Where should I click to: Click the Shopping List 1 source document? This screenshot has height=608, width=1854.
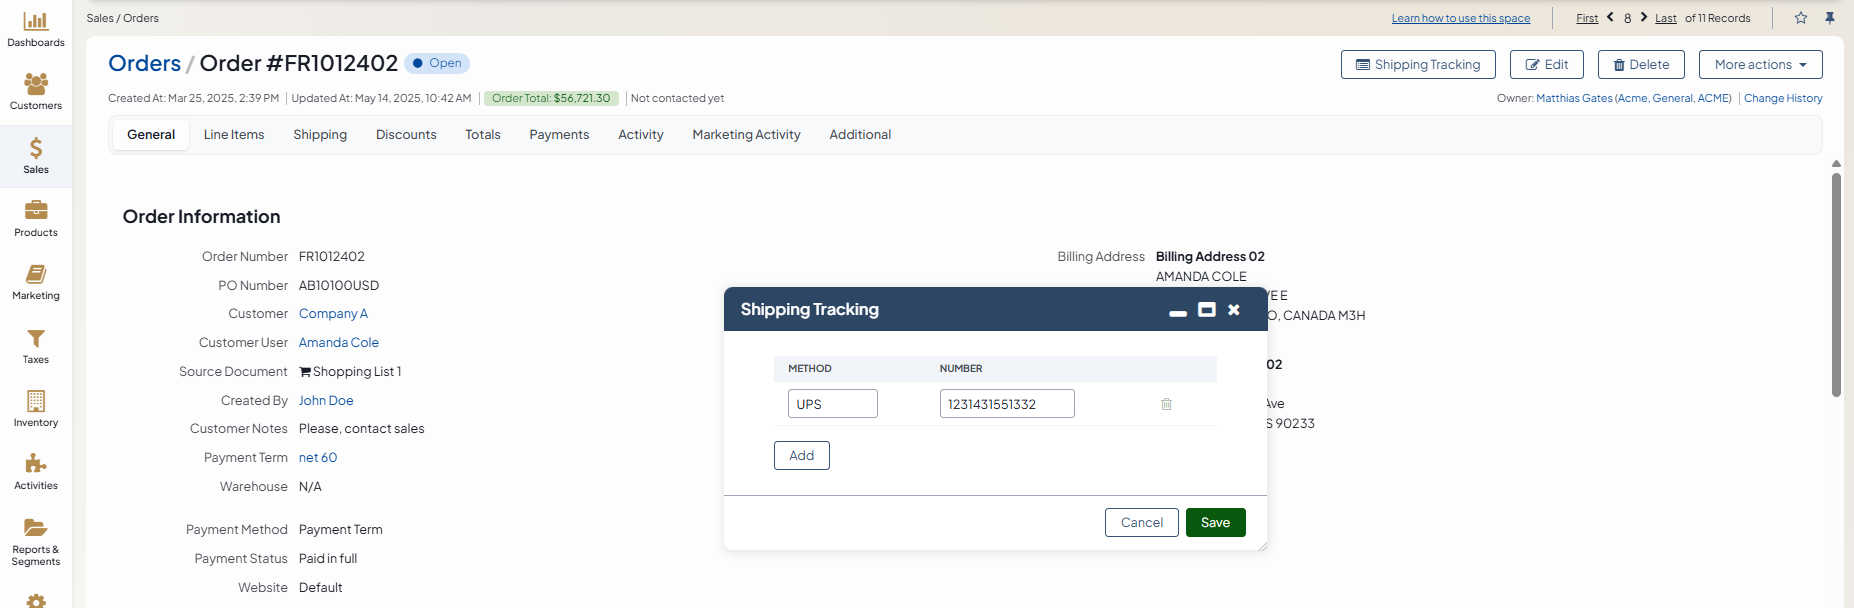pos(350,372)
